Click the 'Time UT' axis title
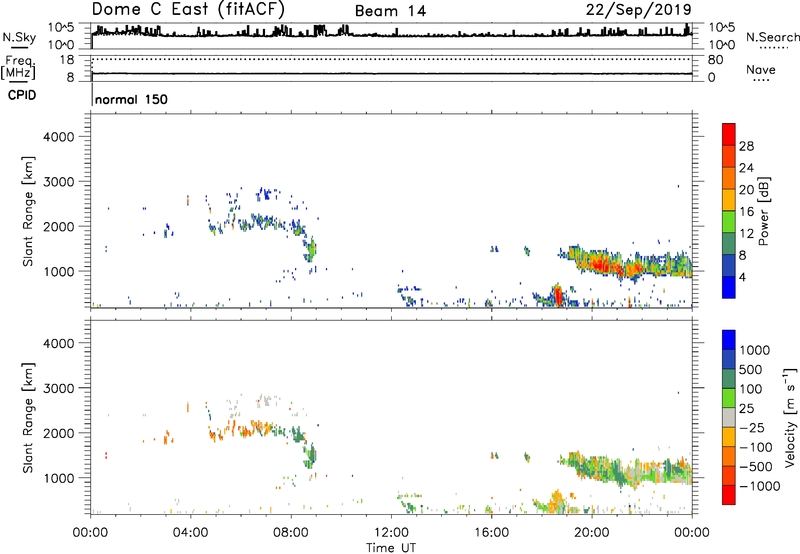 coord(391,548)
